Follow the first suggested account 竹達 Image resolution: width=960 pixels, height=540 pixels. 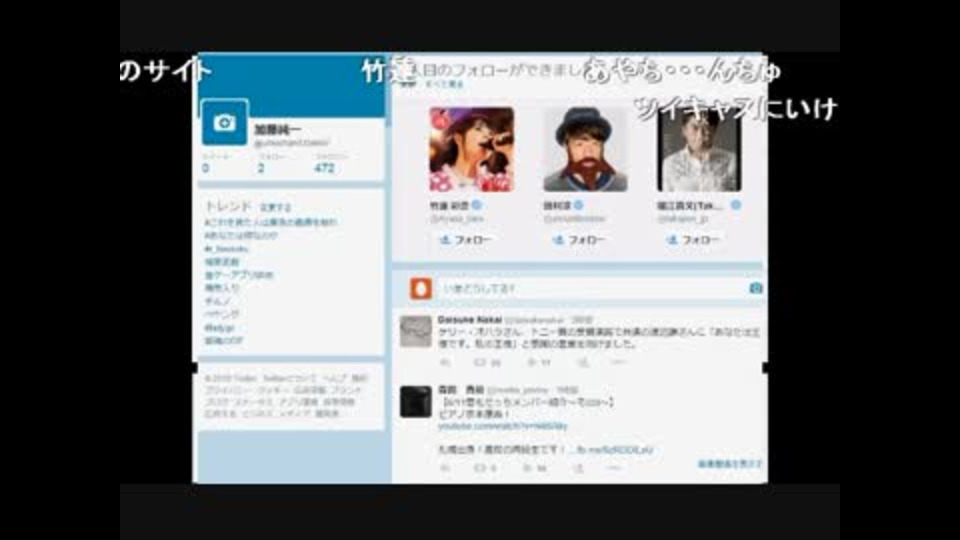coord(466,240)
